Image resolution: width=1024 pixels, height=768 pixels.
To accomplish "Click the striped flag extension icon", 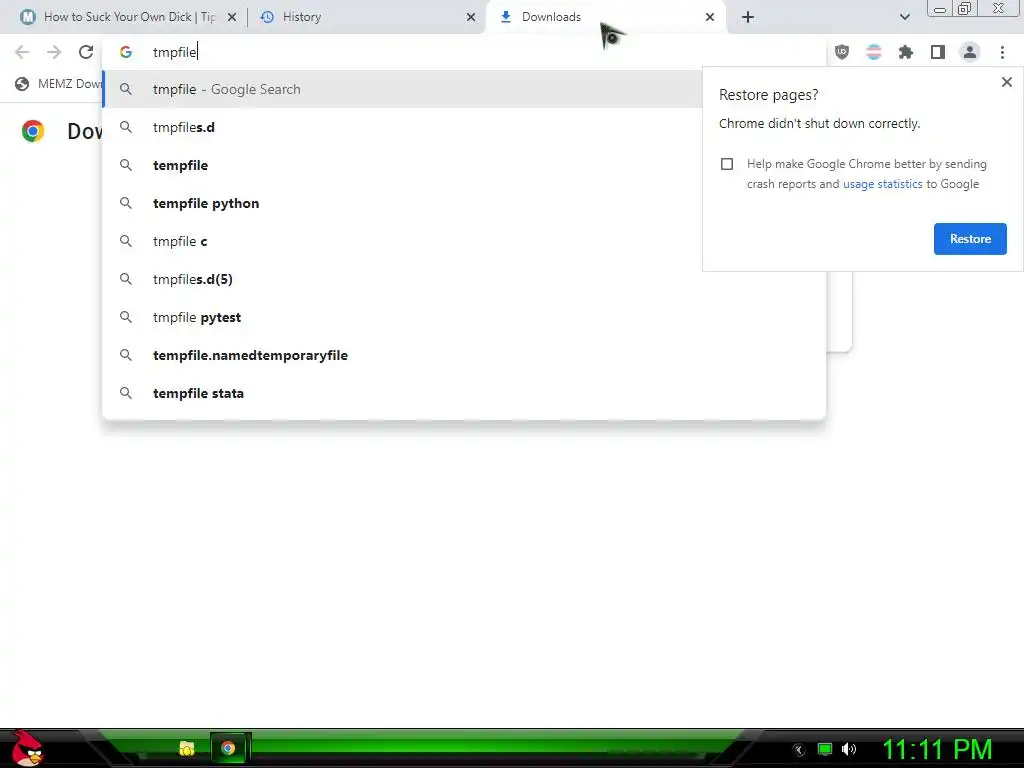I will [874, 52].
